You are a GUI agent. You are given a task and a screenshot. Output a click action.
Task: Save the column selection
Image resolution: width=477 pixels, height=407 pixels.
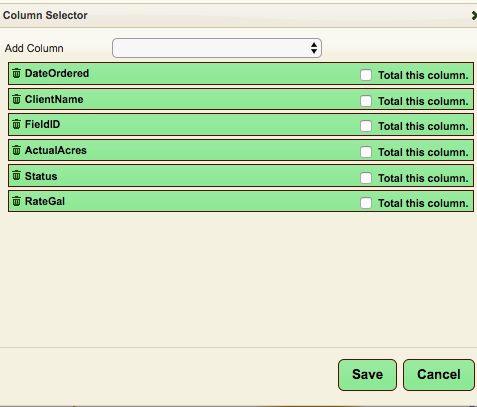pyautogui.click(x=367, y=375)
